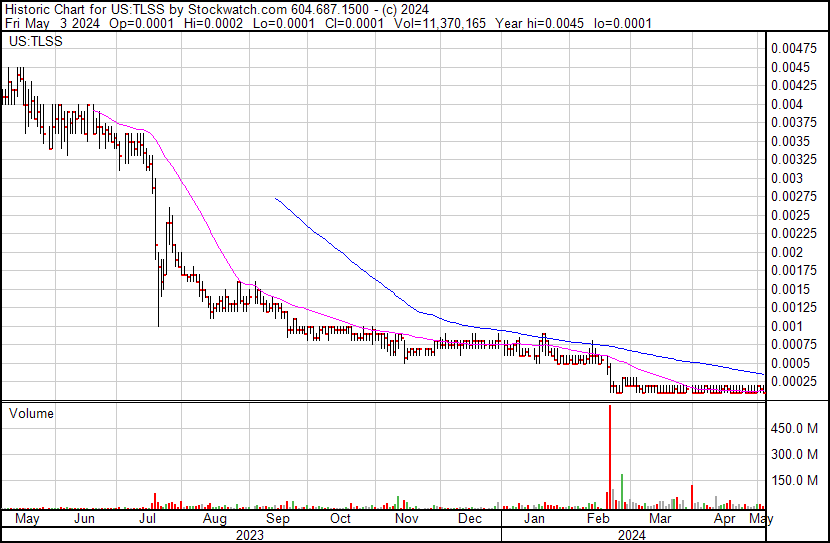Screen dimensions: 830x543
Task: Click the start of the blue moving average line
Action: (276, 199)
